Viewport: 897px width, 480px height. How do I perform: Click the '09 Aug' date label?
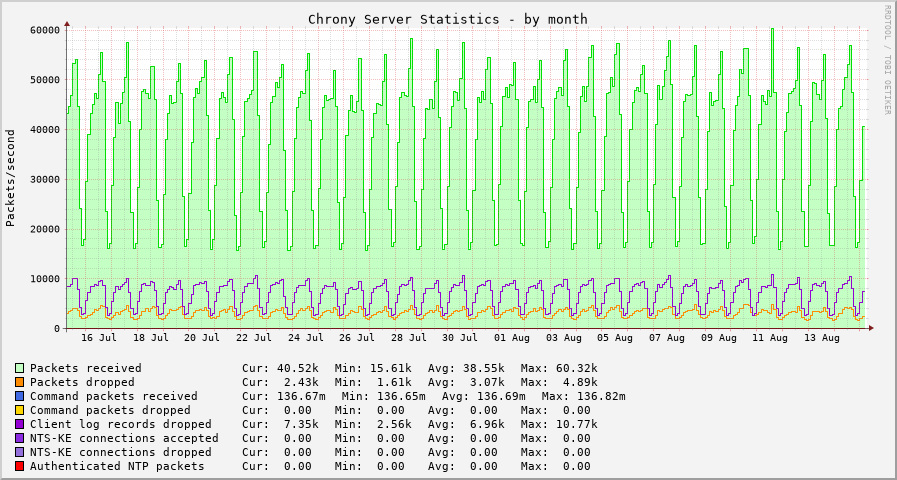[719, 338]
